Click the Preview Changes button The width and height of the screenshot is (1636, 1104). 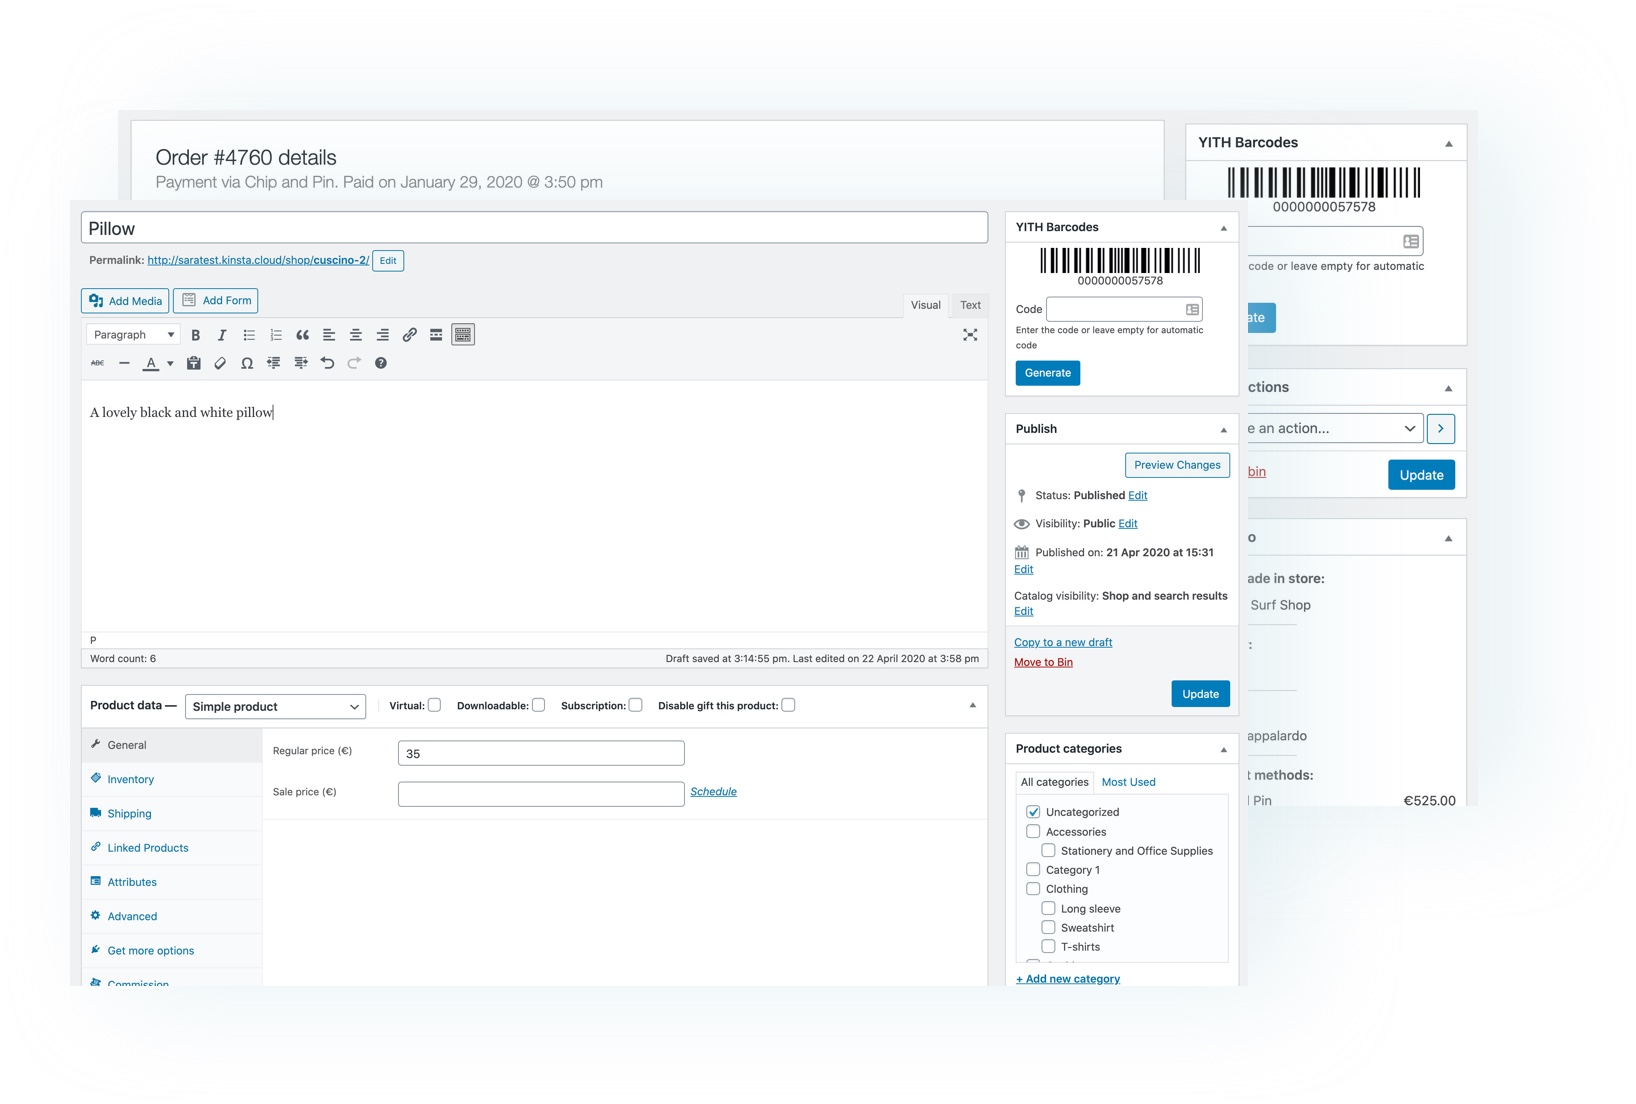pyautogui.click(x=1177, y=465)
